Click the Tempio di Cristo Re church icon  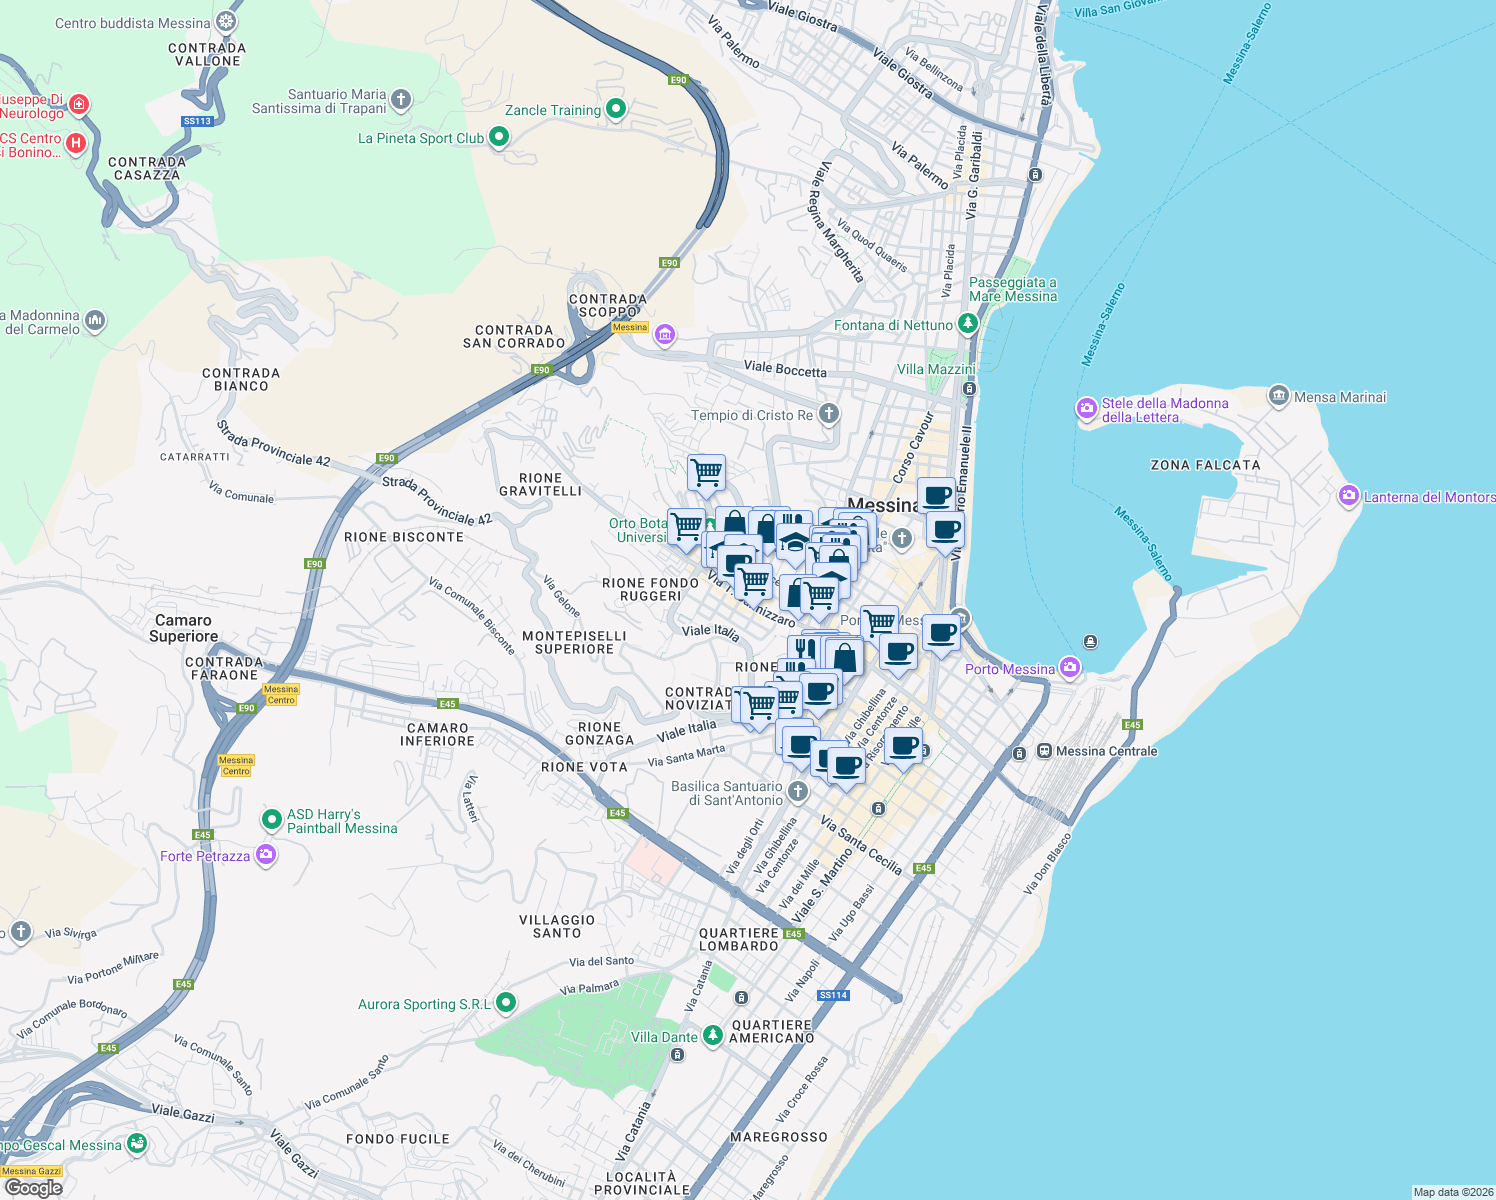pyautogui.click(x=828, y=414)
